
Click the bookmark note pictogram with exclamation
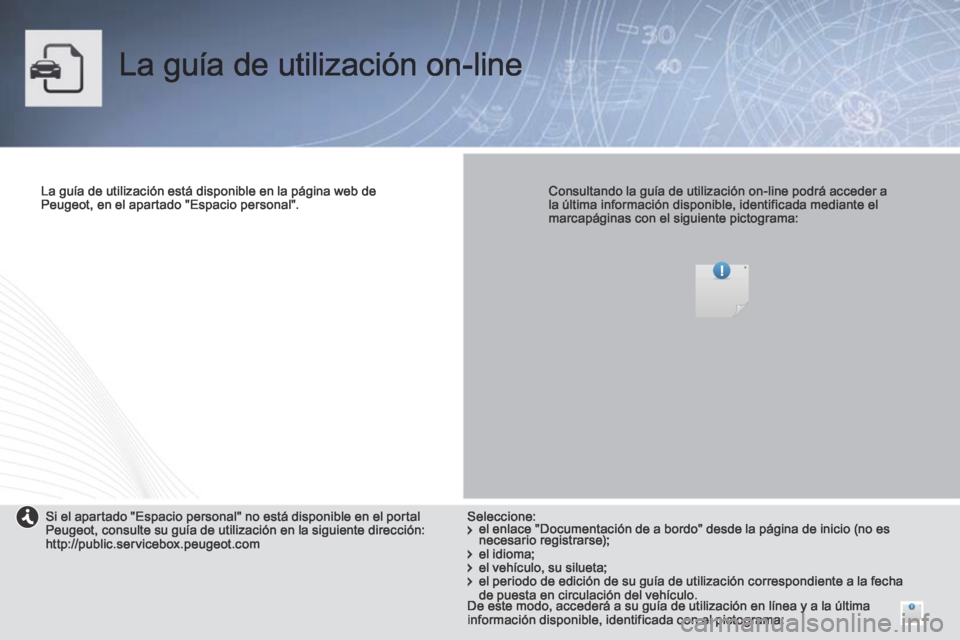click(722, 290)
